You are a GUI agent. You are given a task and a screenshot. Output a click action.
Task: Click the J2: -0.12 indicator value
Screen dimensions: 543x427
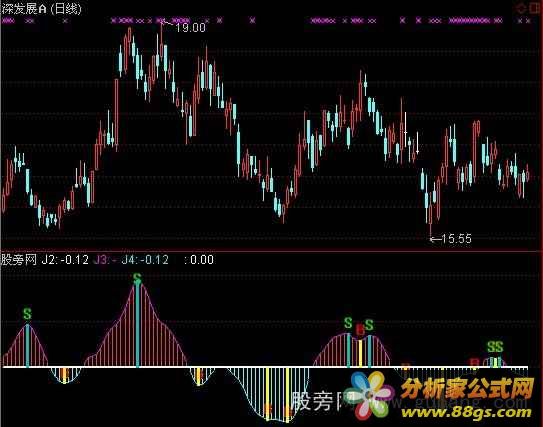point(65,259)
